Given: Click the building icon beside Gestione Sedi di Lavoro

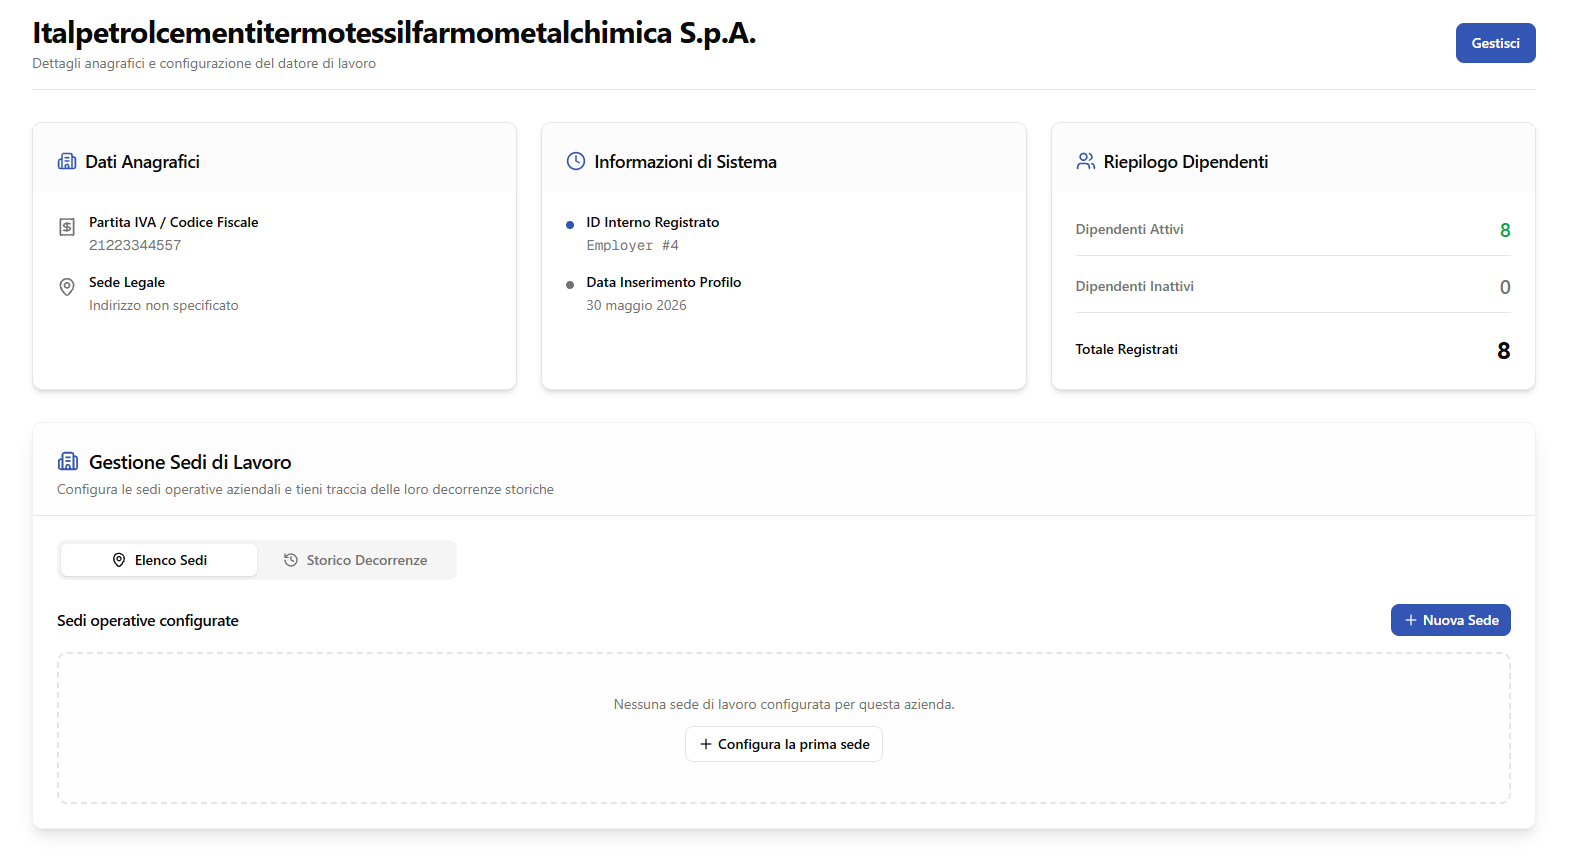Looking at the screenshot, I should point(68,461).
